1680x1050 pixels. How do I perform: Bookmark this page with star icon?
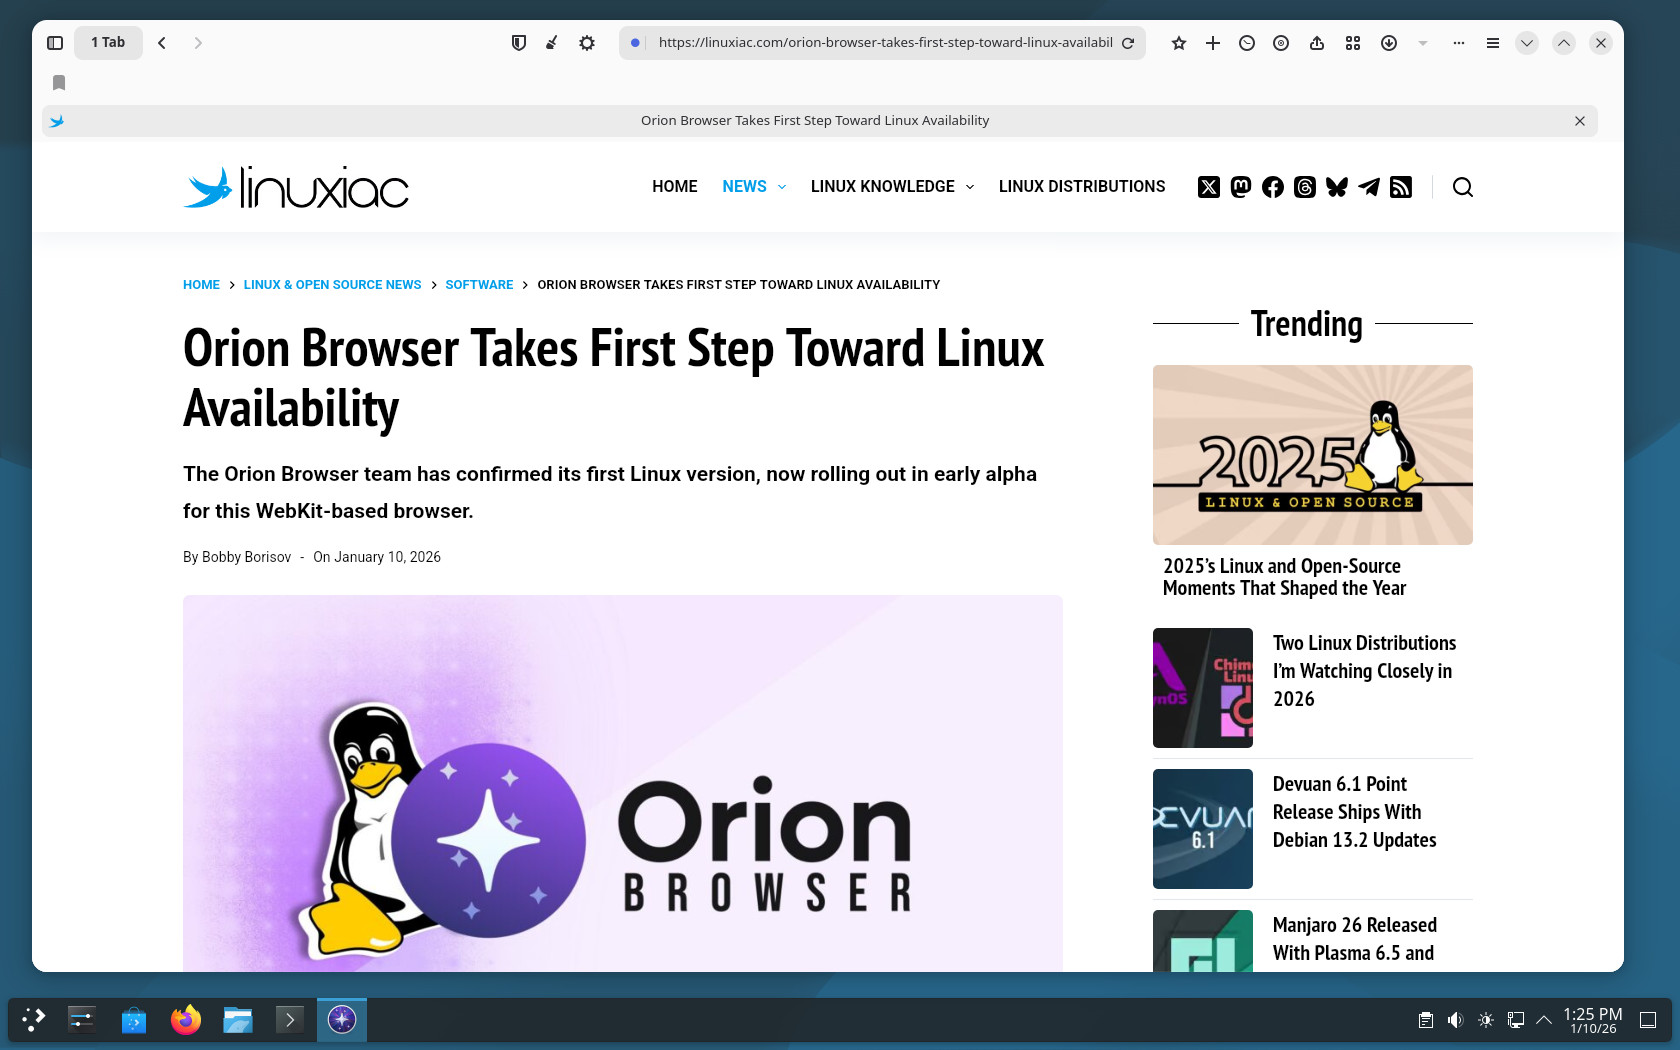(1179, 43)
